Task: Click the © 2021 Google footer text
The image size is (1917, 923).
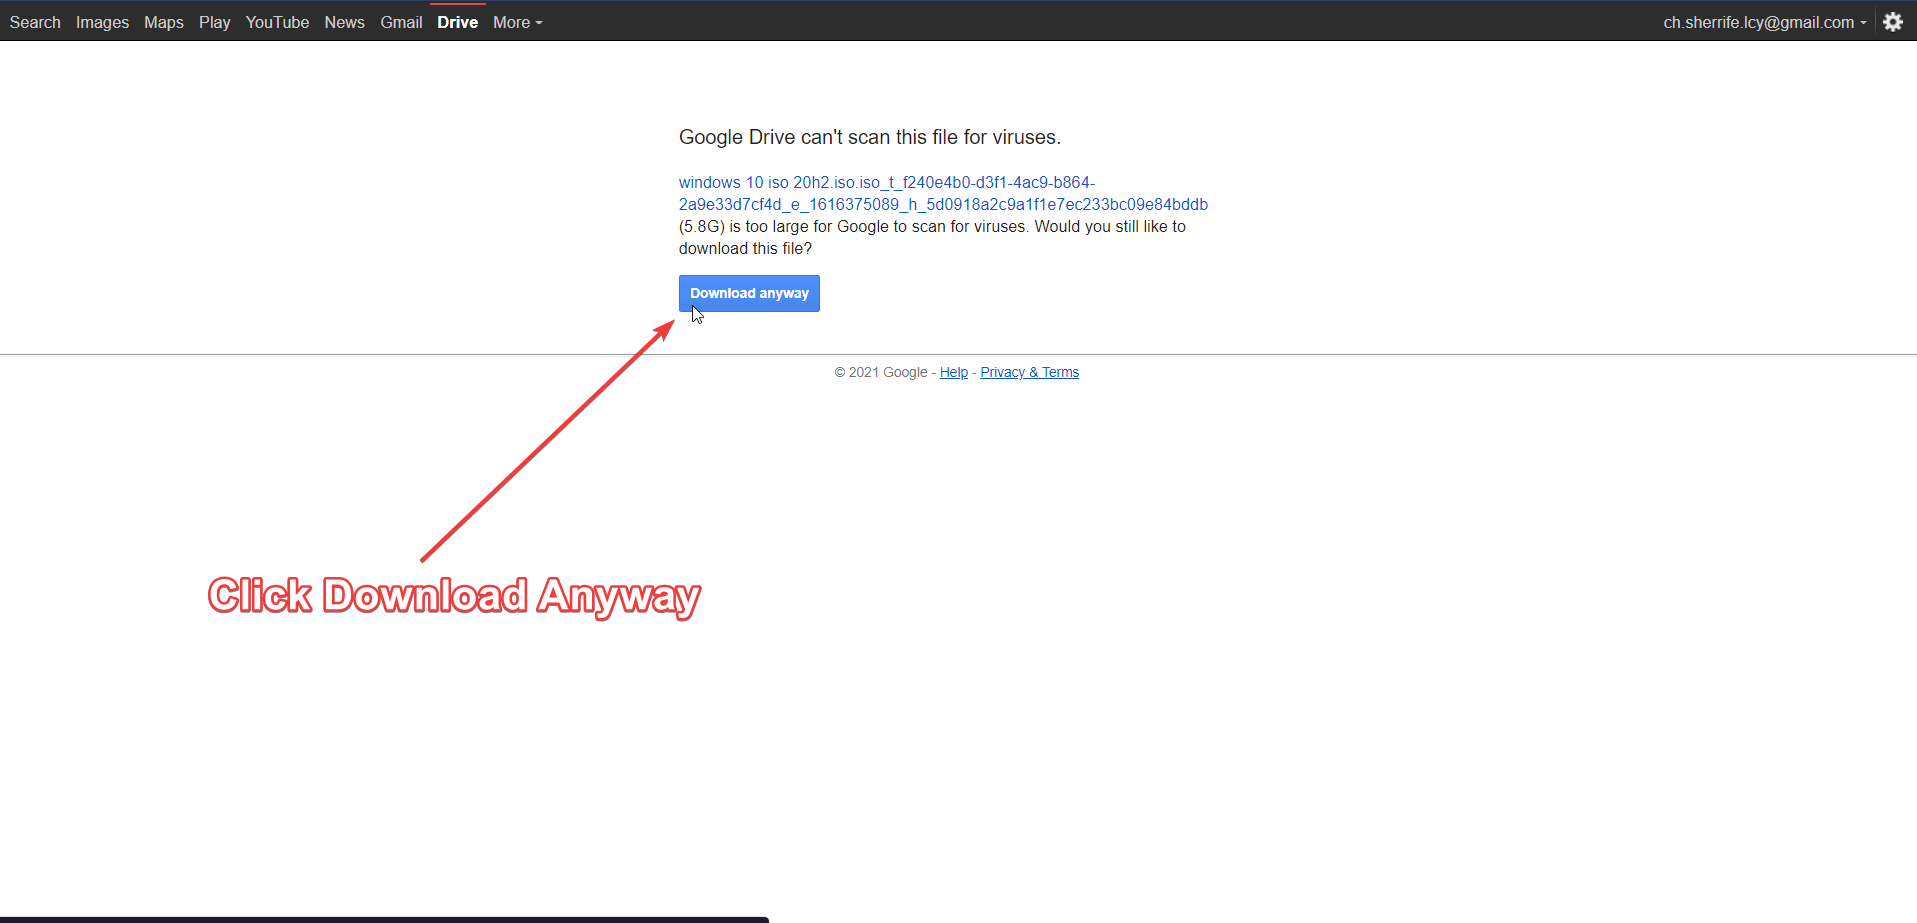Action: click(880, 372)
